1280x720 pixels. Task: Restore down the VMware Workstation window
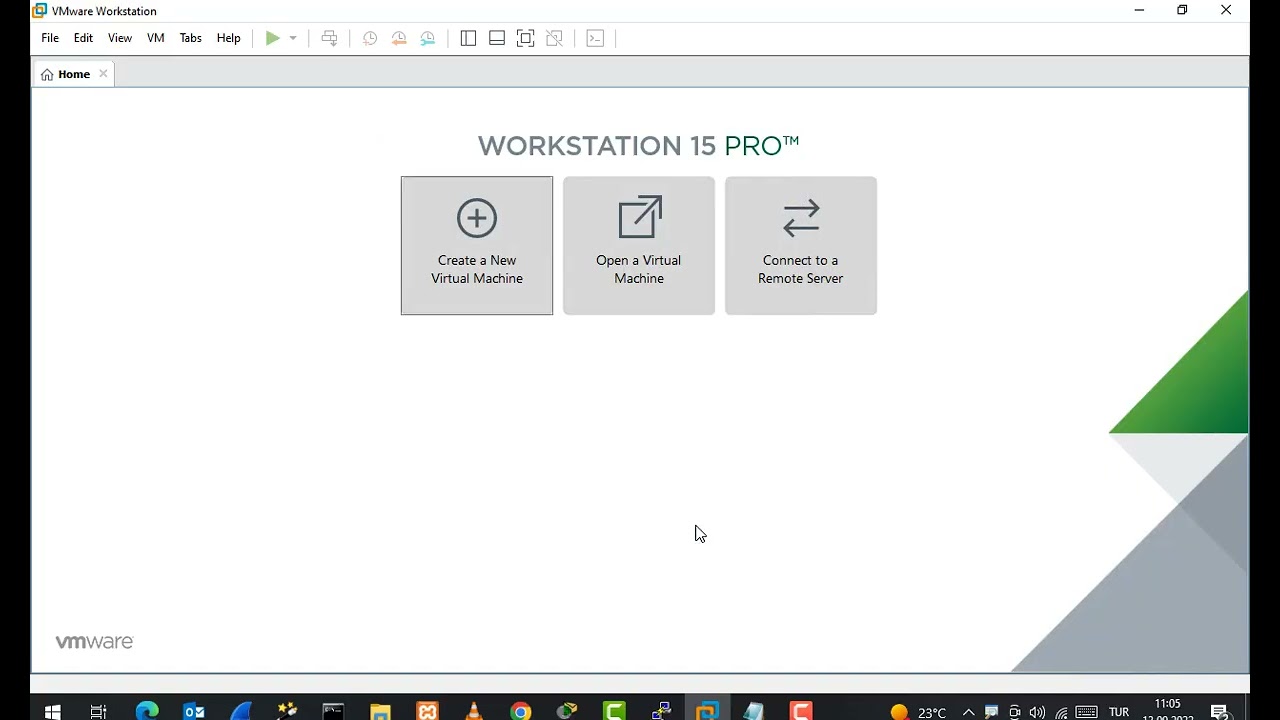pyautogui.click(x=1182, y=10)
